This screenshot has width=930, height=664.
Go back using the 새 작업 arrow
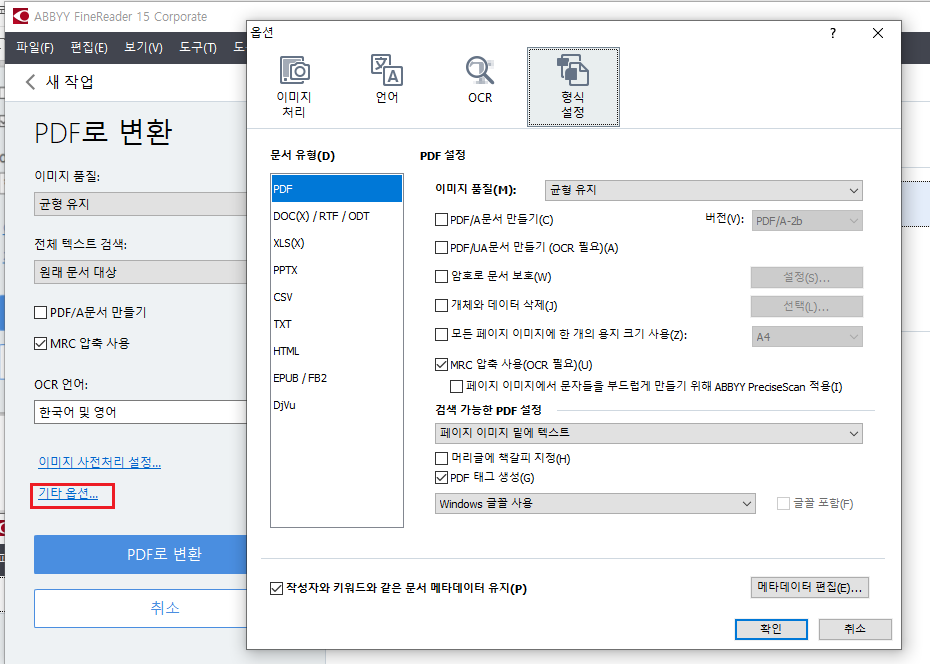[31, 82]
